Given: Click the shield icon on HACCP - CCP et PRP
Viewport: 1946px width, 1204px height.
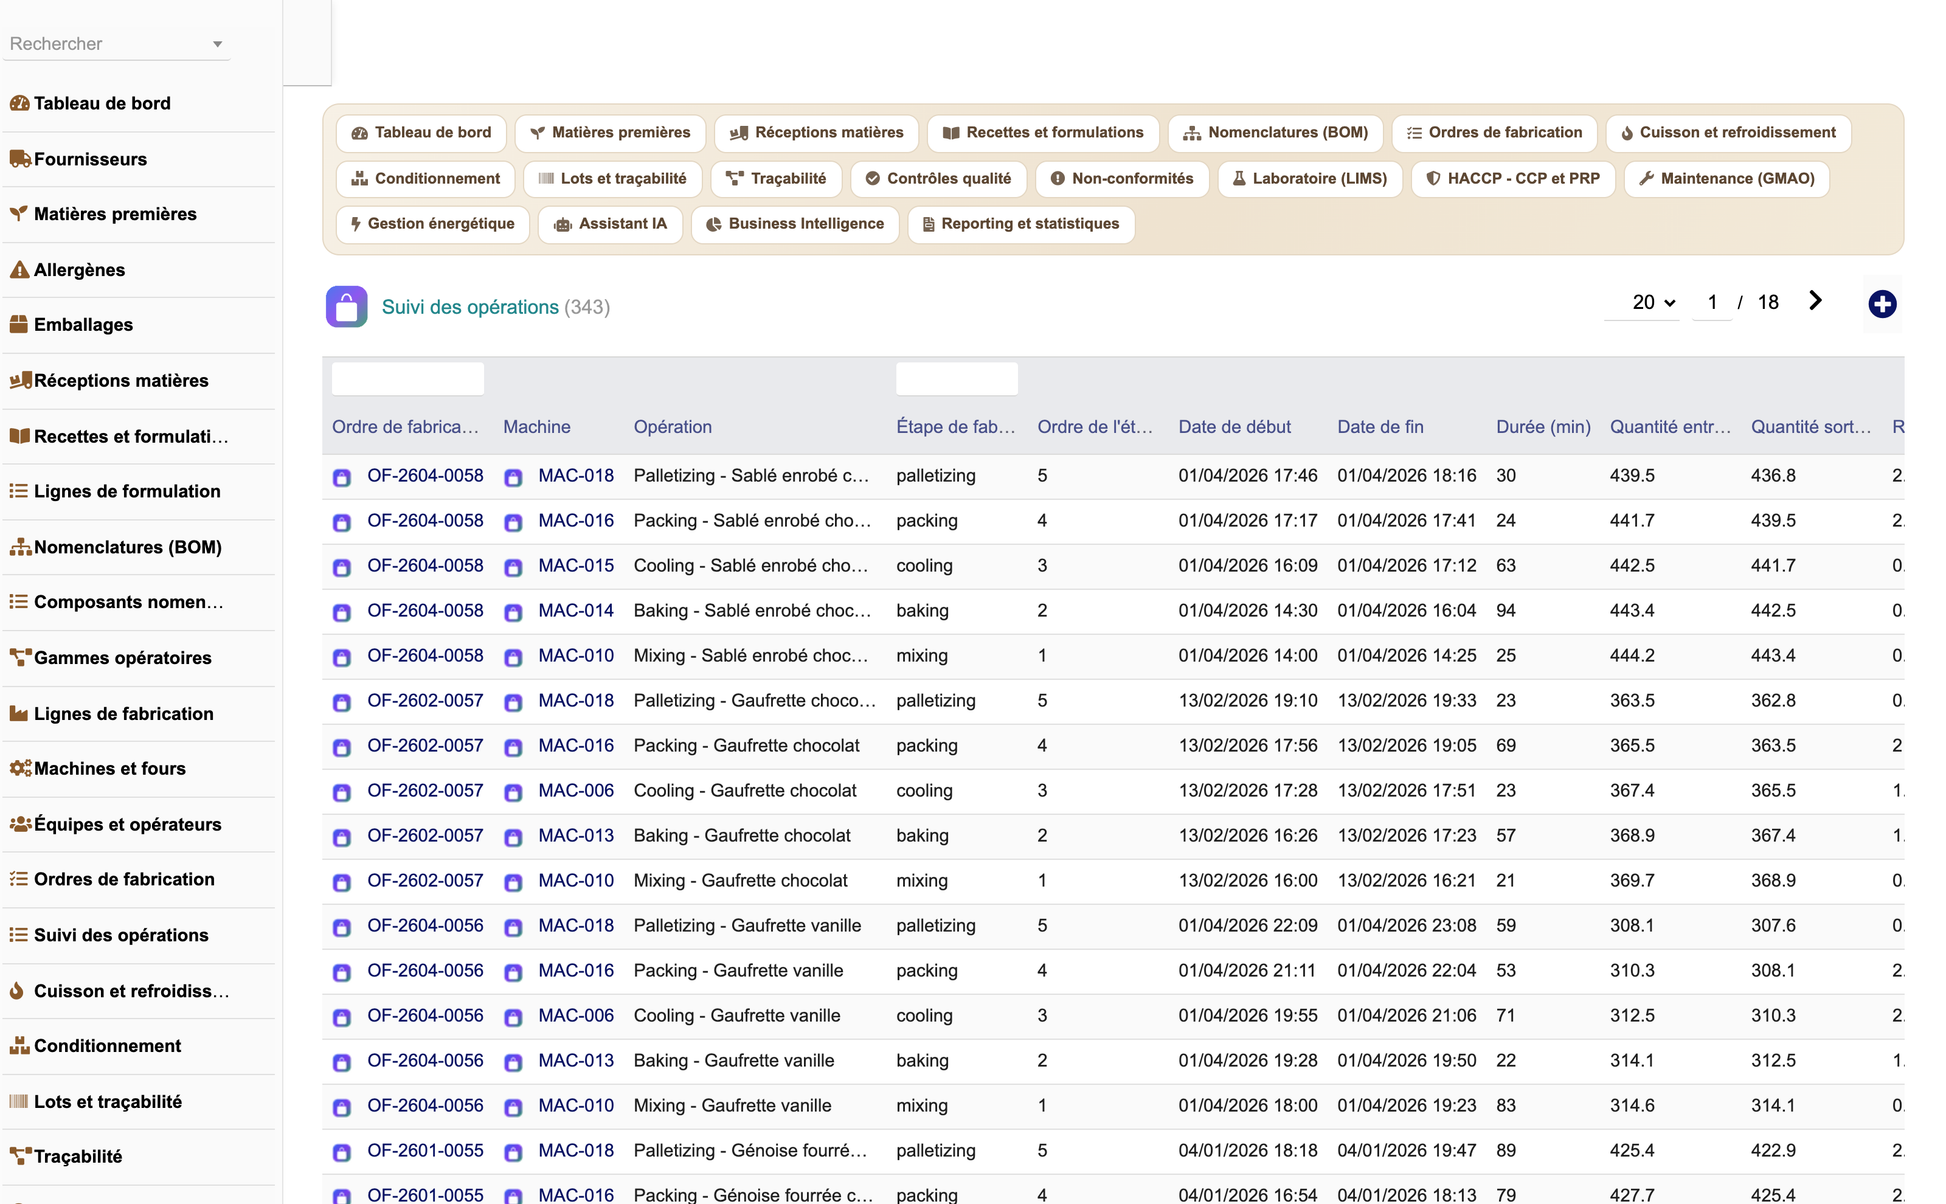Looking at the screenshot, I should [1433, 179].
